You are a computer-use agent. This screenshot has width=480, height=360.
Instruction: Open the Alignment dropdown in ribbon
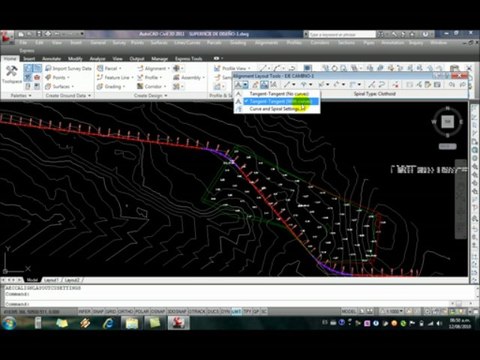153,68
